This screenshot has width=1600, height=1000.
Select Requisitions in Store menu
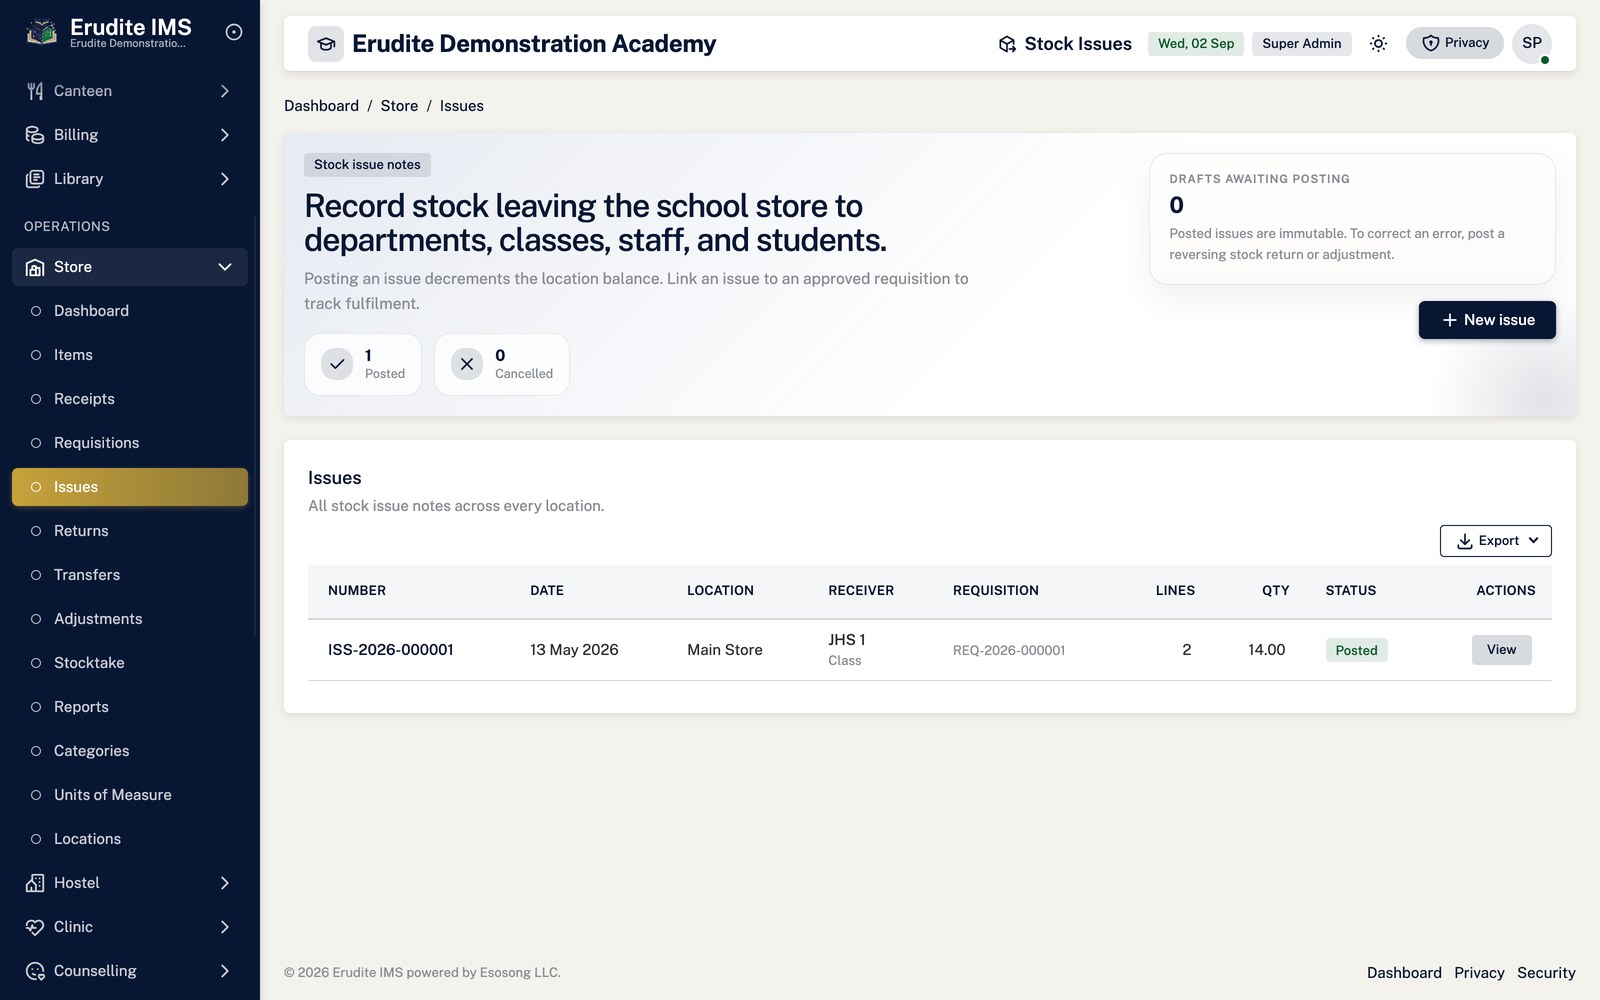(x=130, y=443)
